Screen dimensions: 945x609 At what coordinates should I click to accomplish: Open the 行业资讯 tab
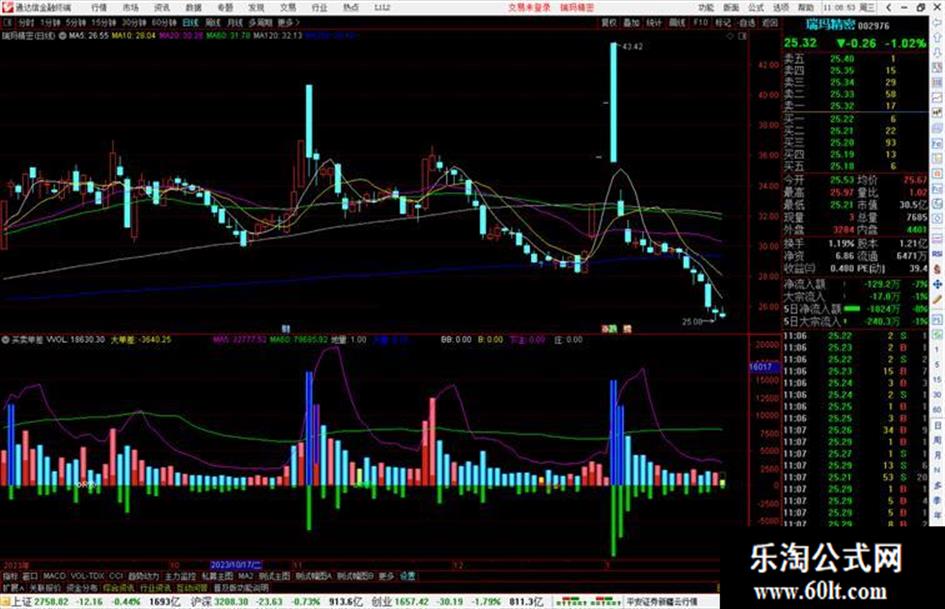[x=155, y=587]
